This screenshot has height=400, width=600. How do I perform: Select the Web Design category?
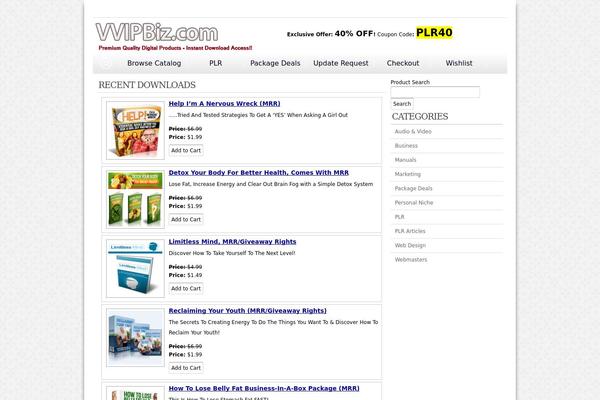(x=410, y=245)
